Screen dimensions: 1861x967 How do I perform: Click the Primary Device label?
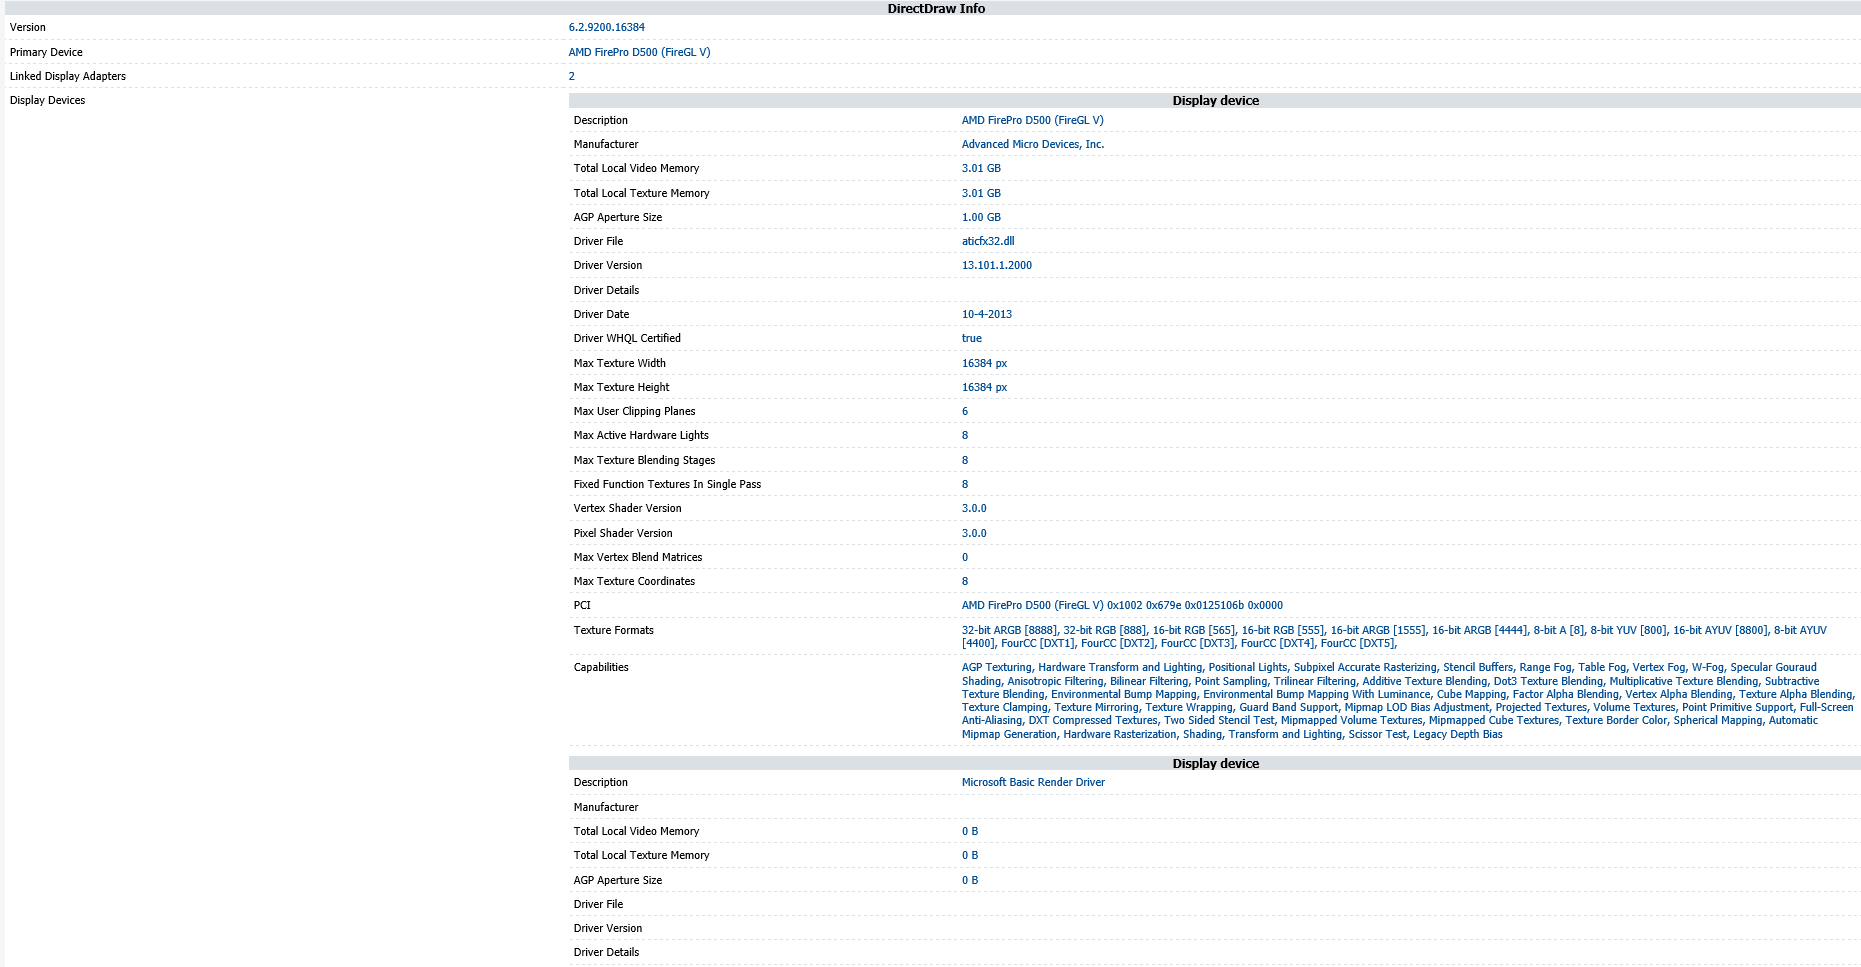[46, 52]
